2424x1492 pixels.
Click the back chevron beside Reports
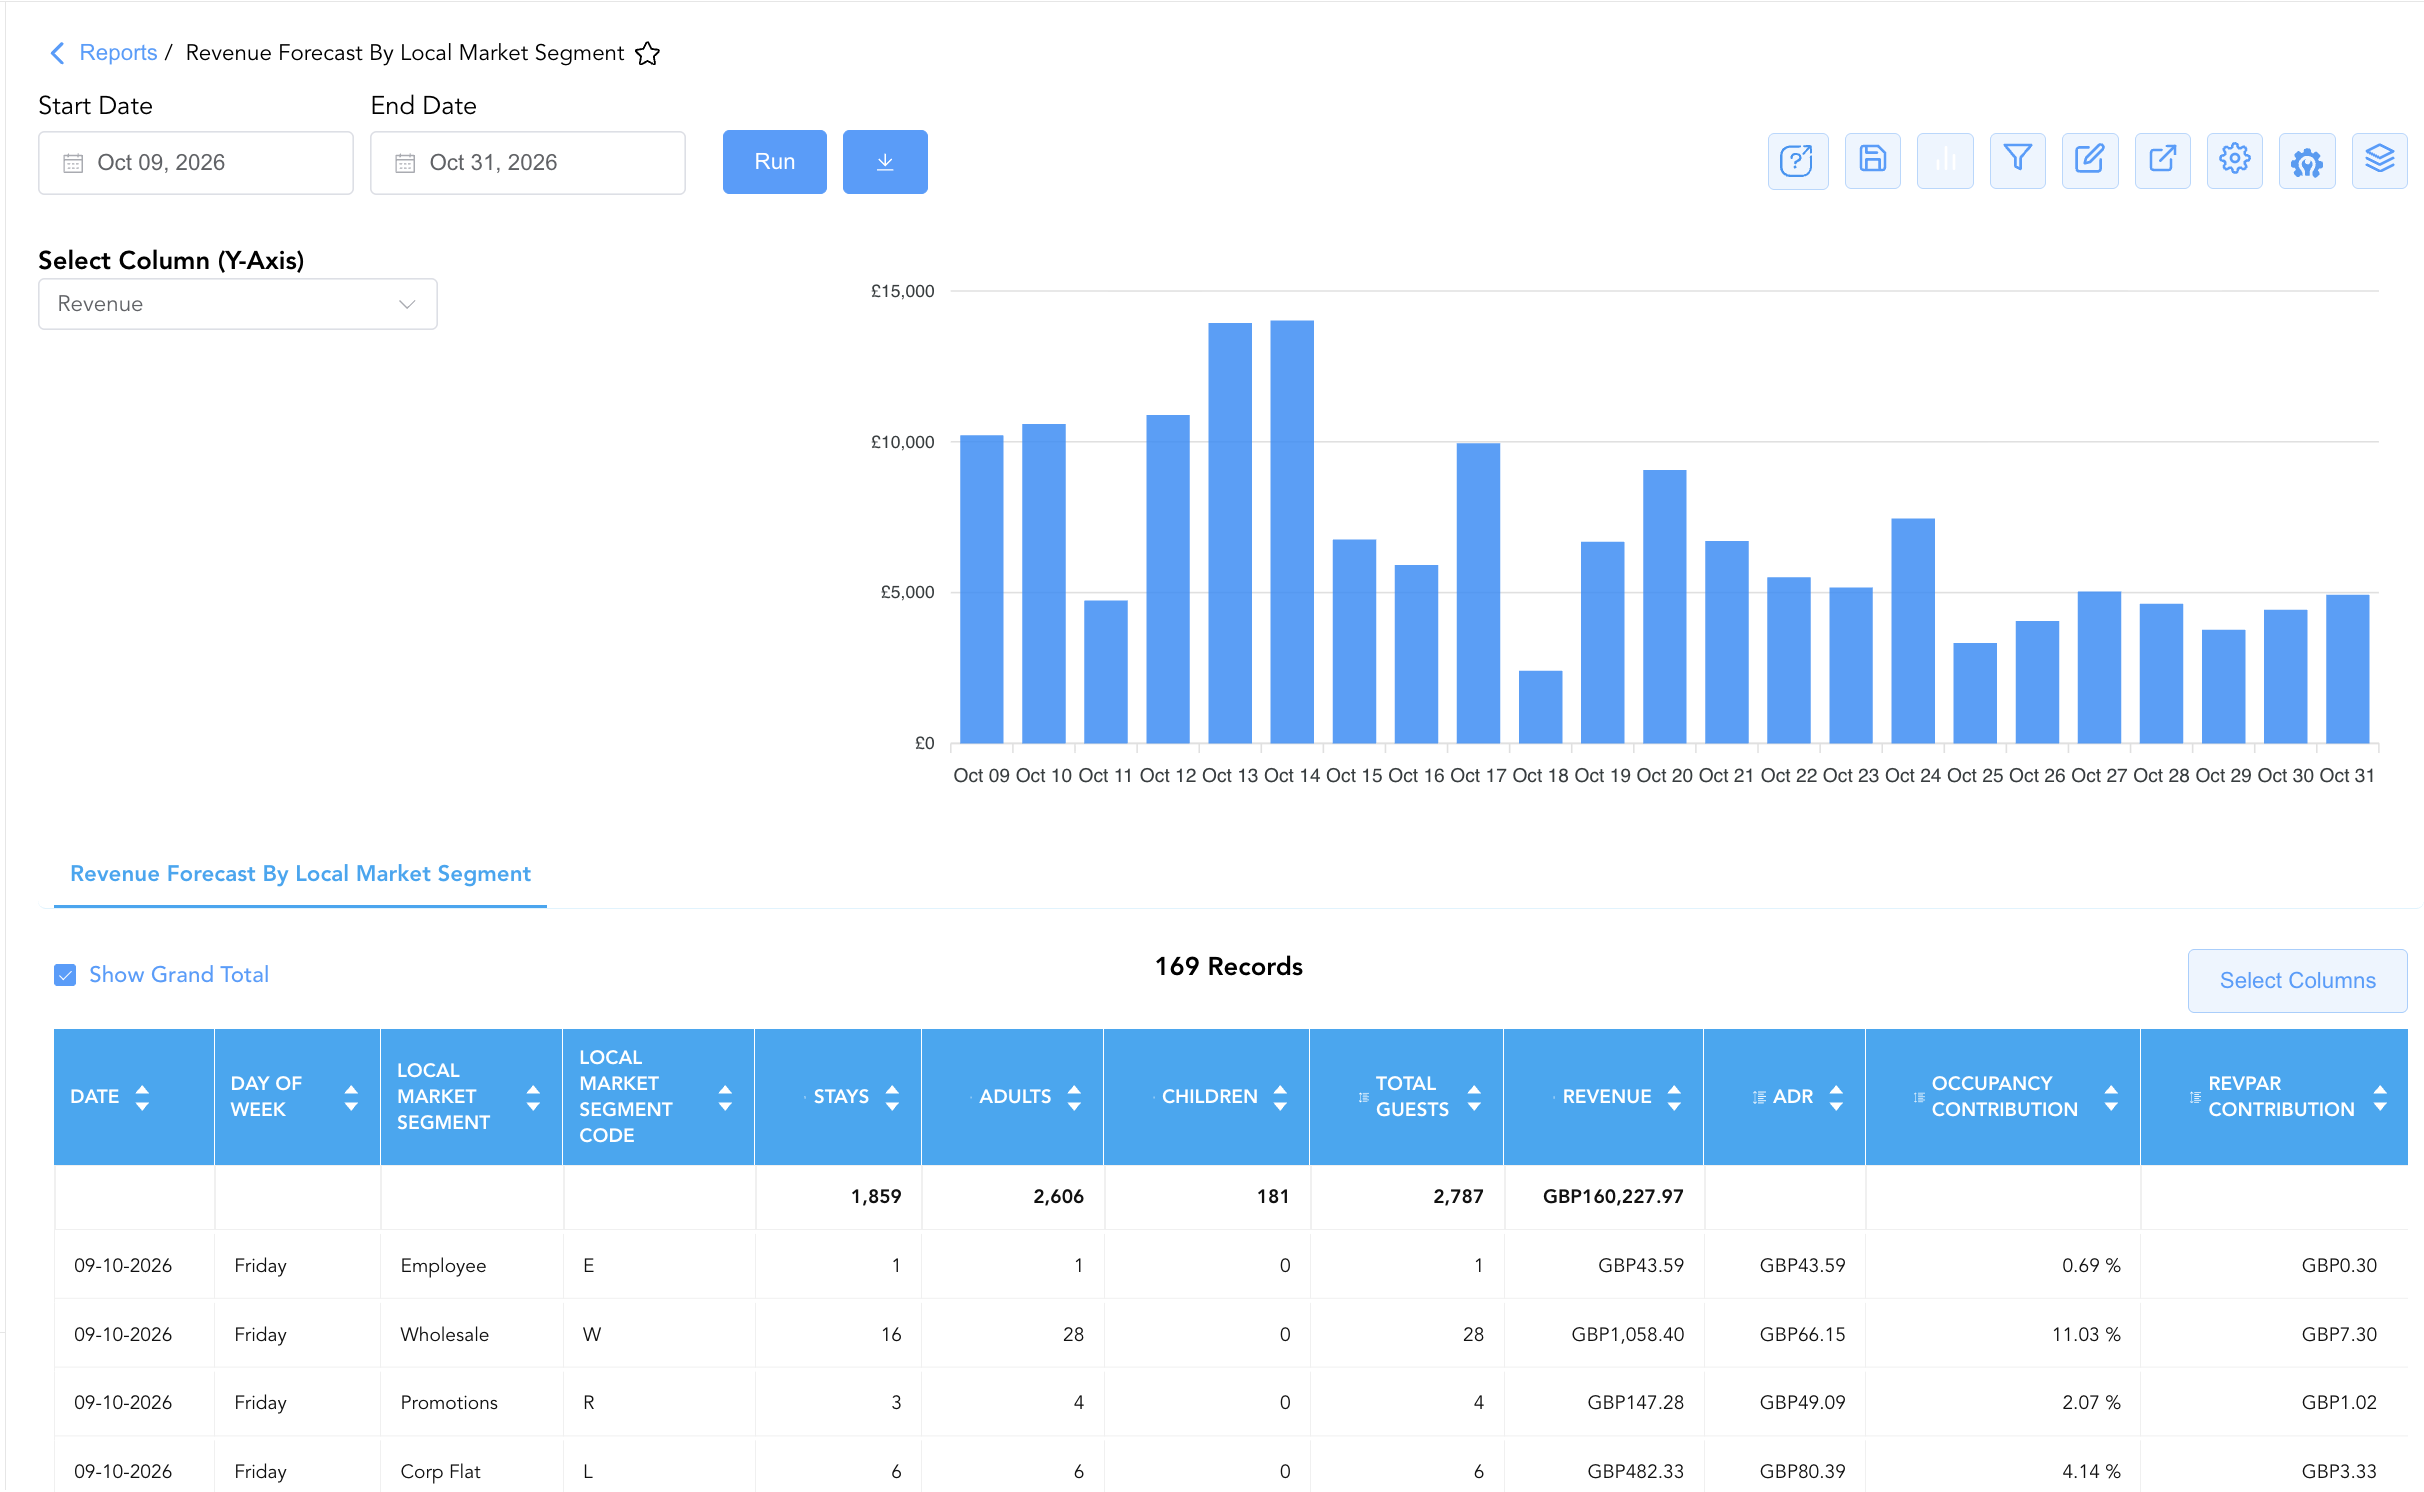(57, 53)
